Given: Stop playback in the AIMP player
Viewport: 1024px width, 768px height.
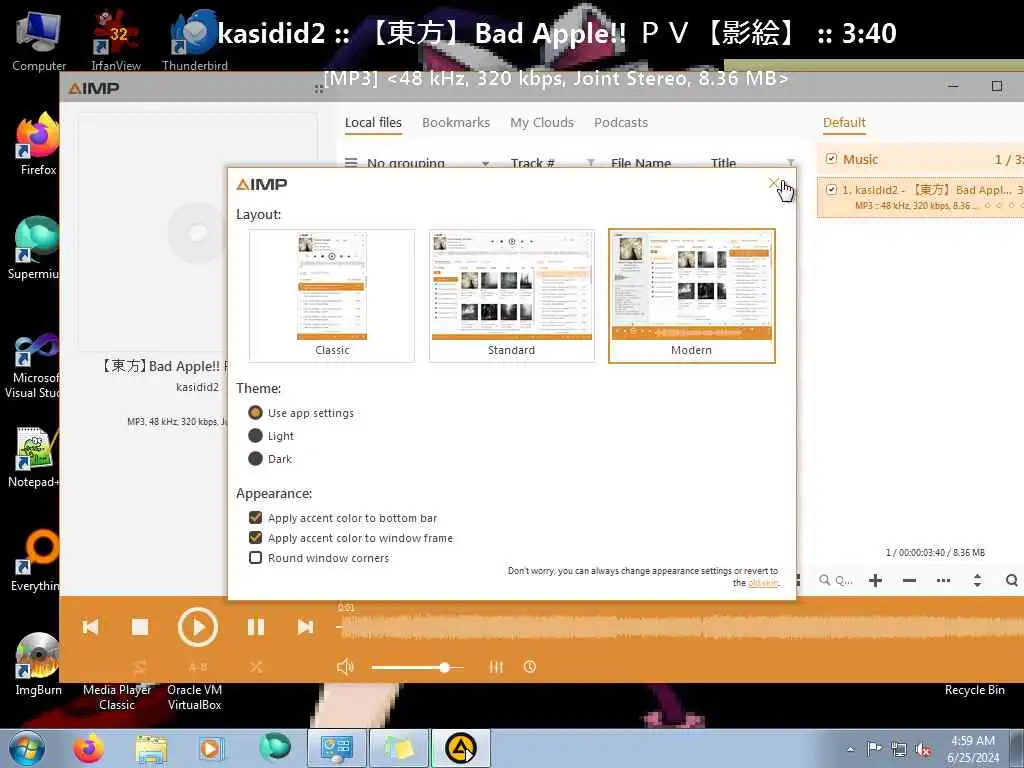Looking at the screenshot, I should (x=140, y=627).
